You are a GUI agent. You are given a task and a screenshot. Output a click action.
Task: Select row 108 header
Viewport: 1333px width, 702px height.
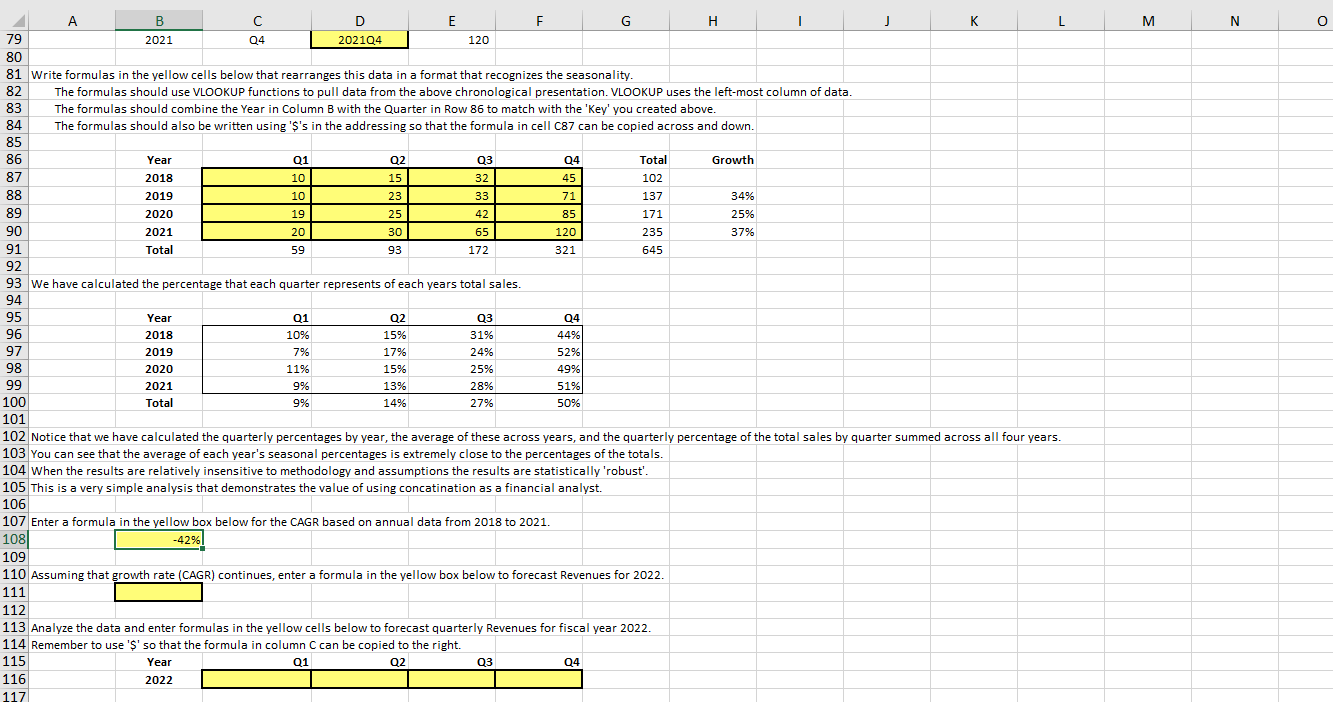click(x=14, y=540)
